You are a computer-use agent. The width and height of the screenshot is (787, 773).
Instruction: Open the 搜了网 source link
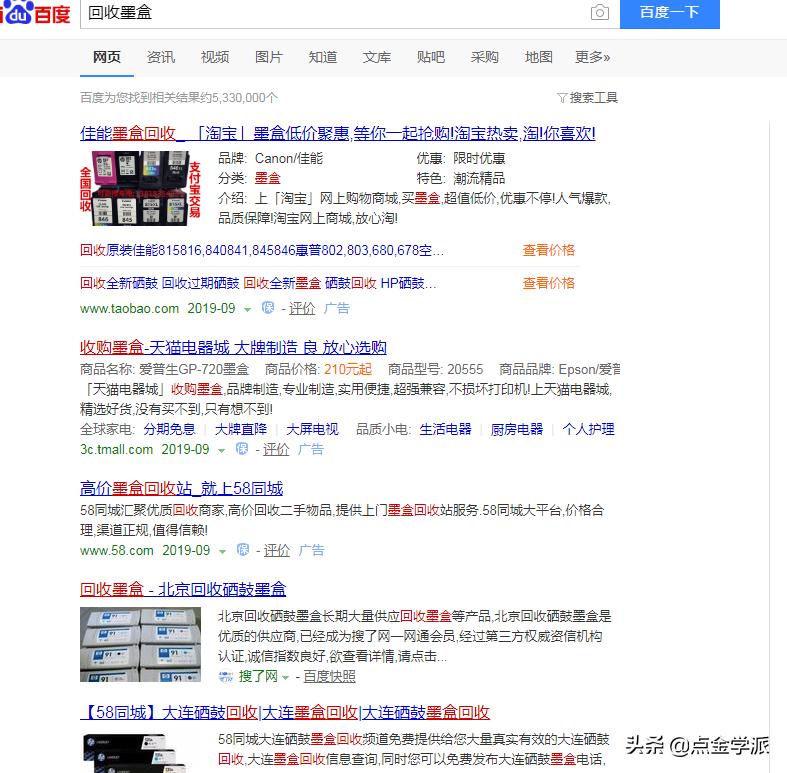pyautogui.click(x=258, y=676)
